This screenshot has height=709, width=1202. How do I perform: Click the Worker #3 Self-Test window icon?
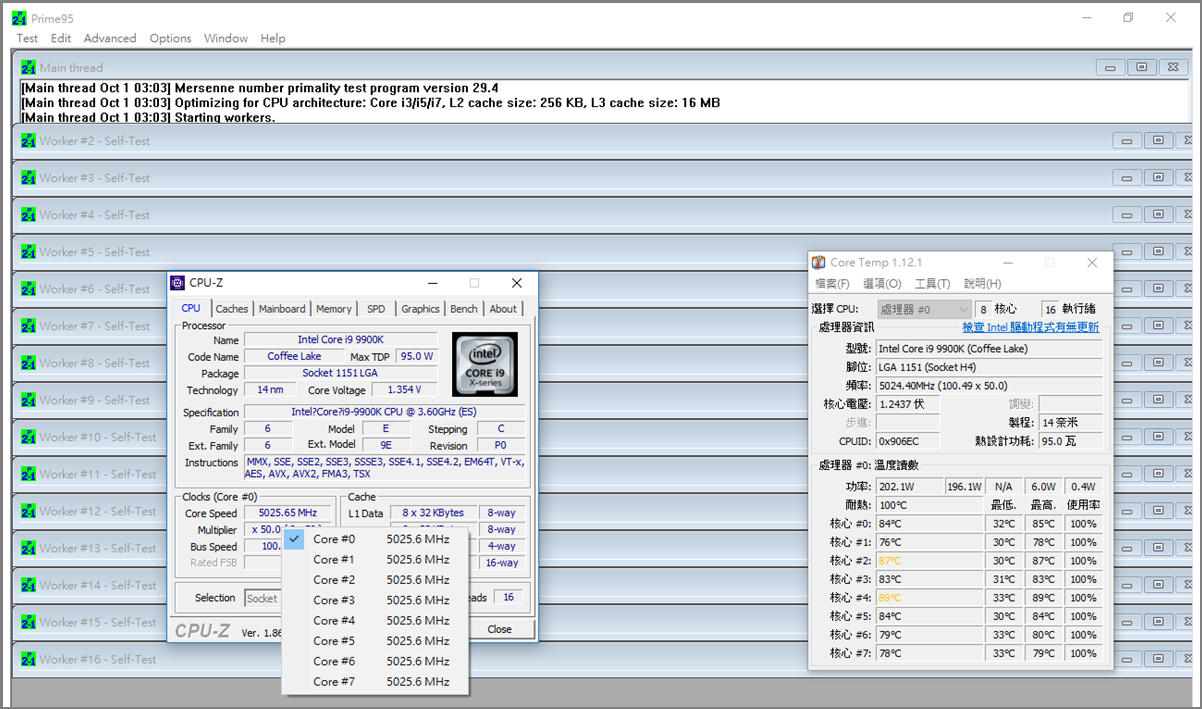point(28,178)
